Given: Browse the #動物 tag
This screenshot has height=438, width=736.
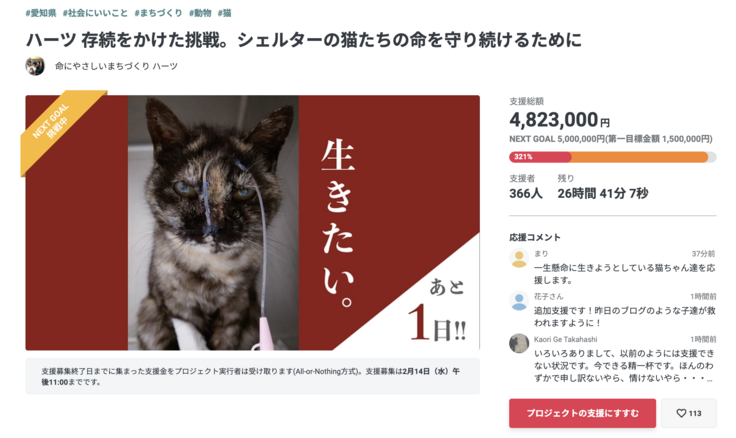Looking at the screenshot, I should (200, 13).
